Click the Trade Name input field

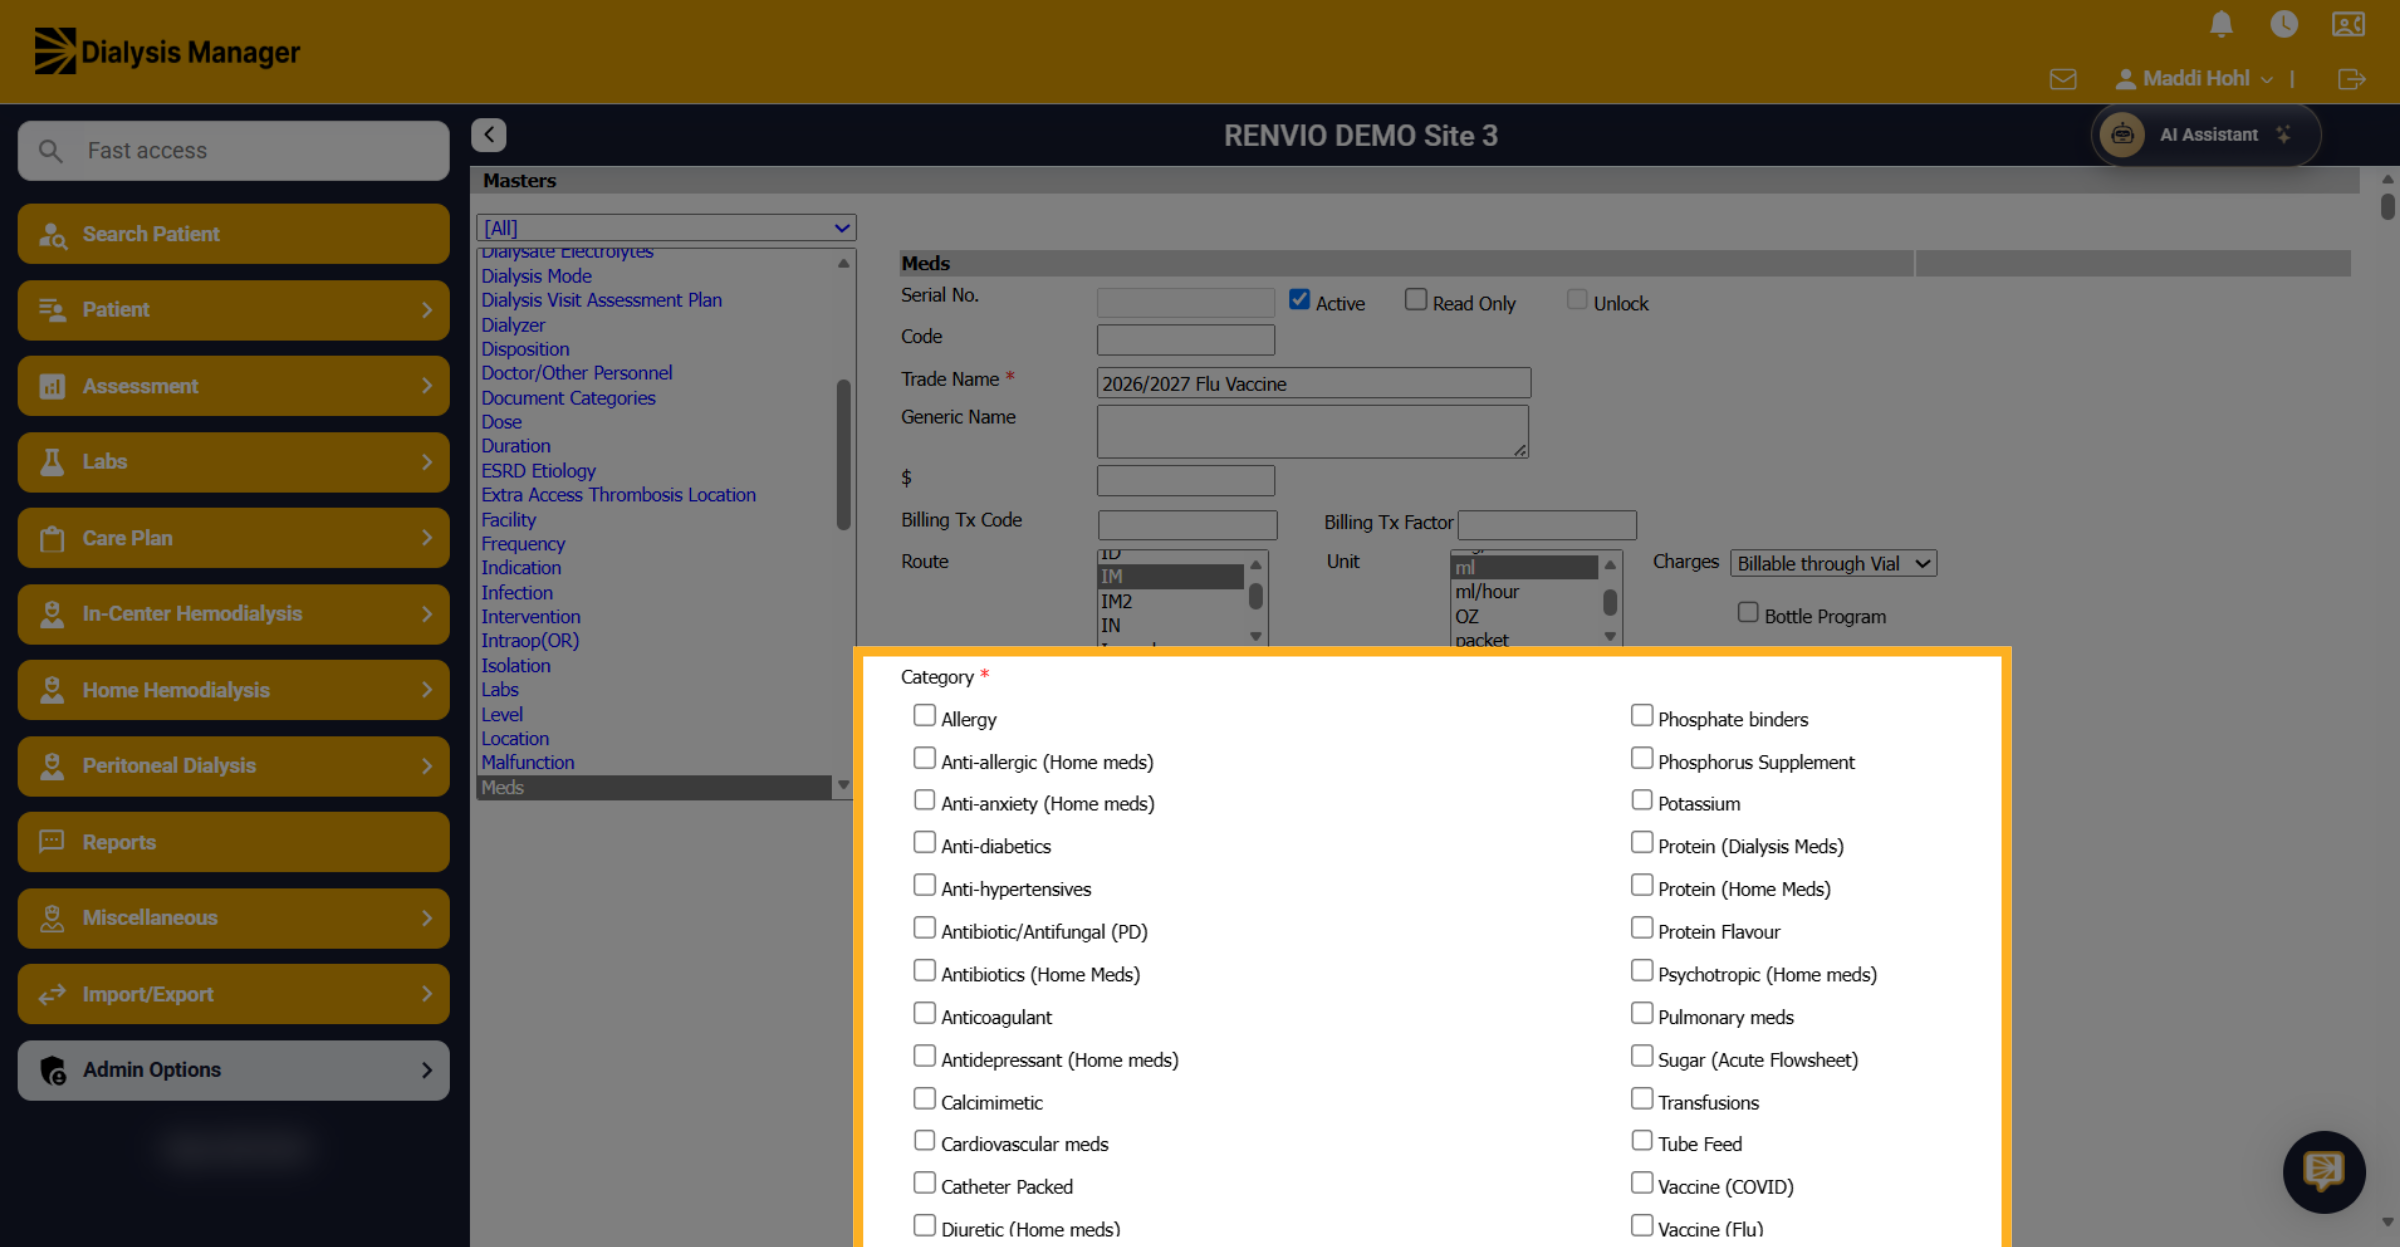click(x=1314, y=383)
